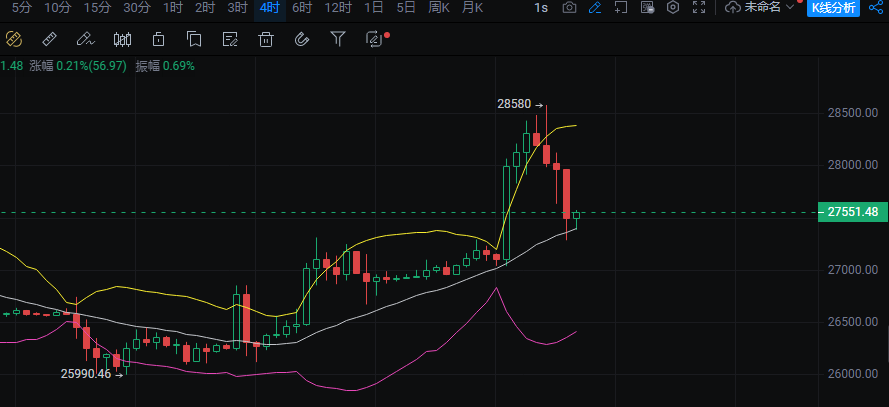Viewport: 889px width, 407px height.
Task: Click the trash can delete drawings icon
Action: (x=266, y=40)
